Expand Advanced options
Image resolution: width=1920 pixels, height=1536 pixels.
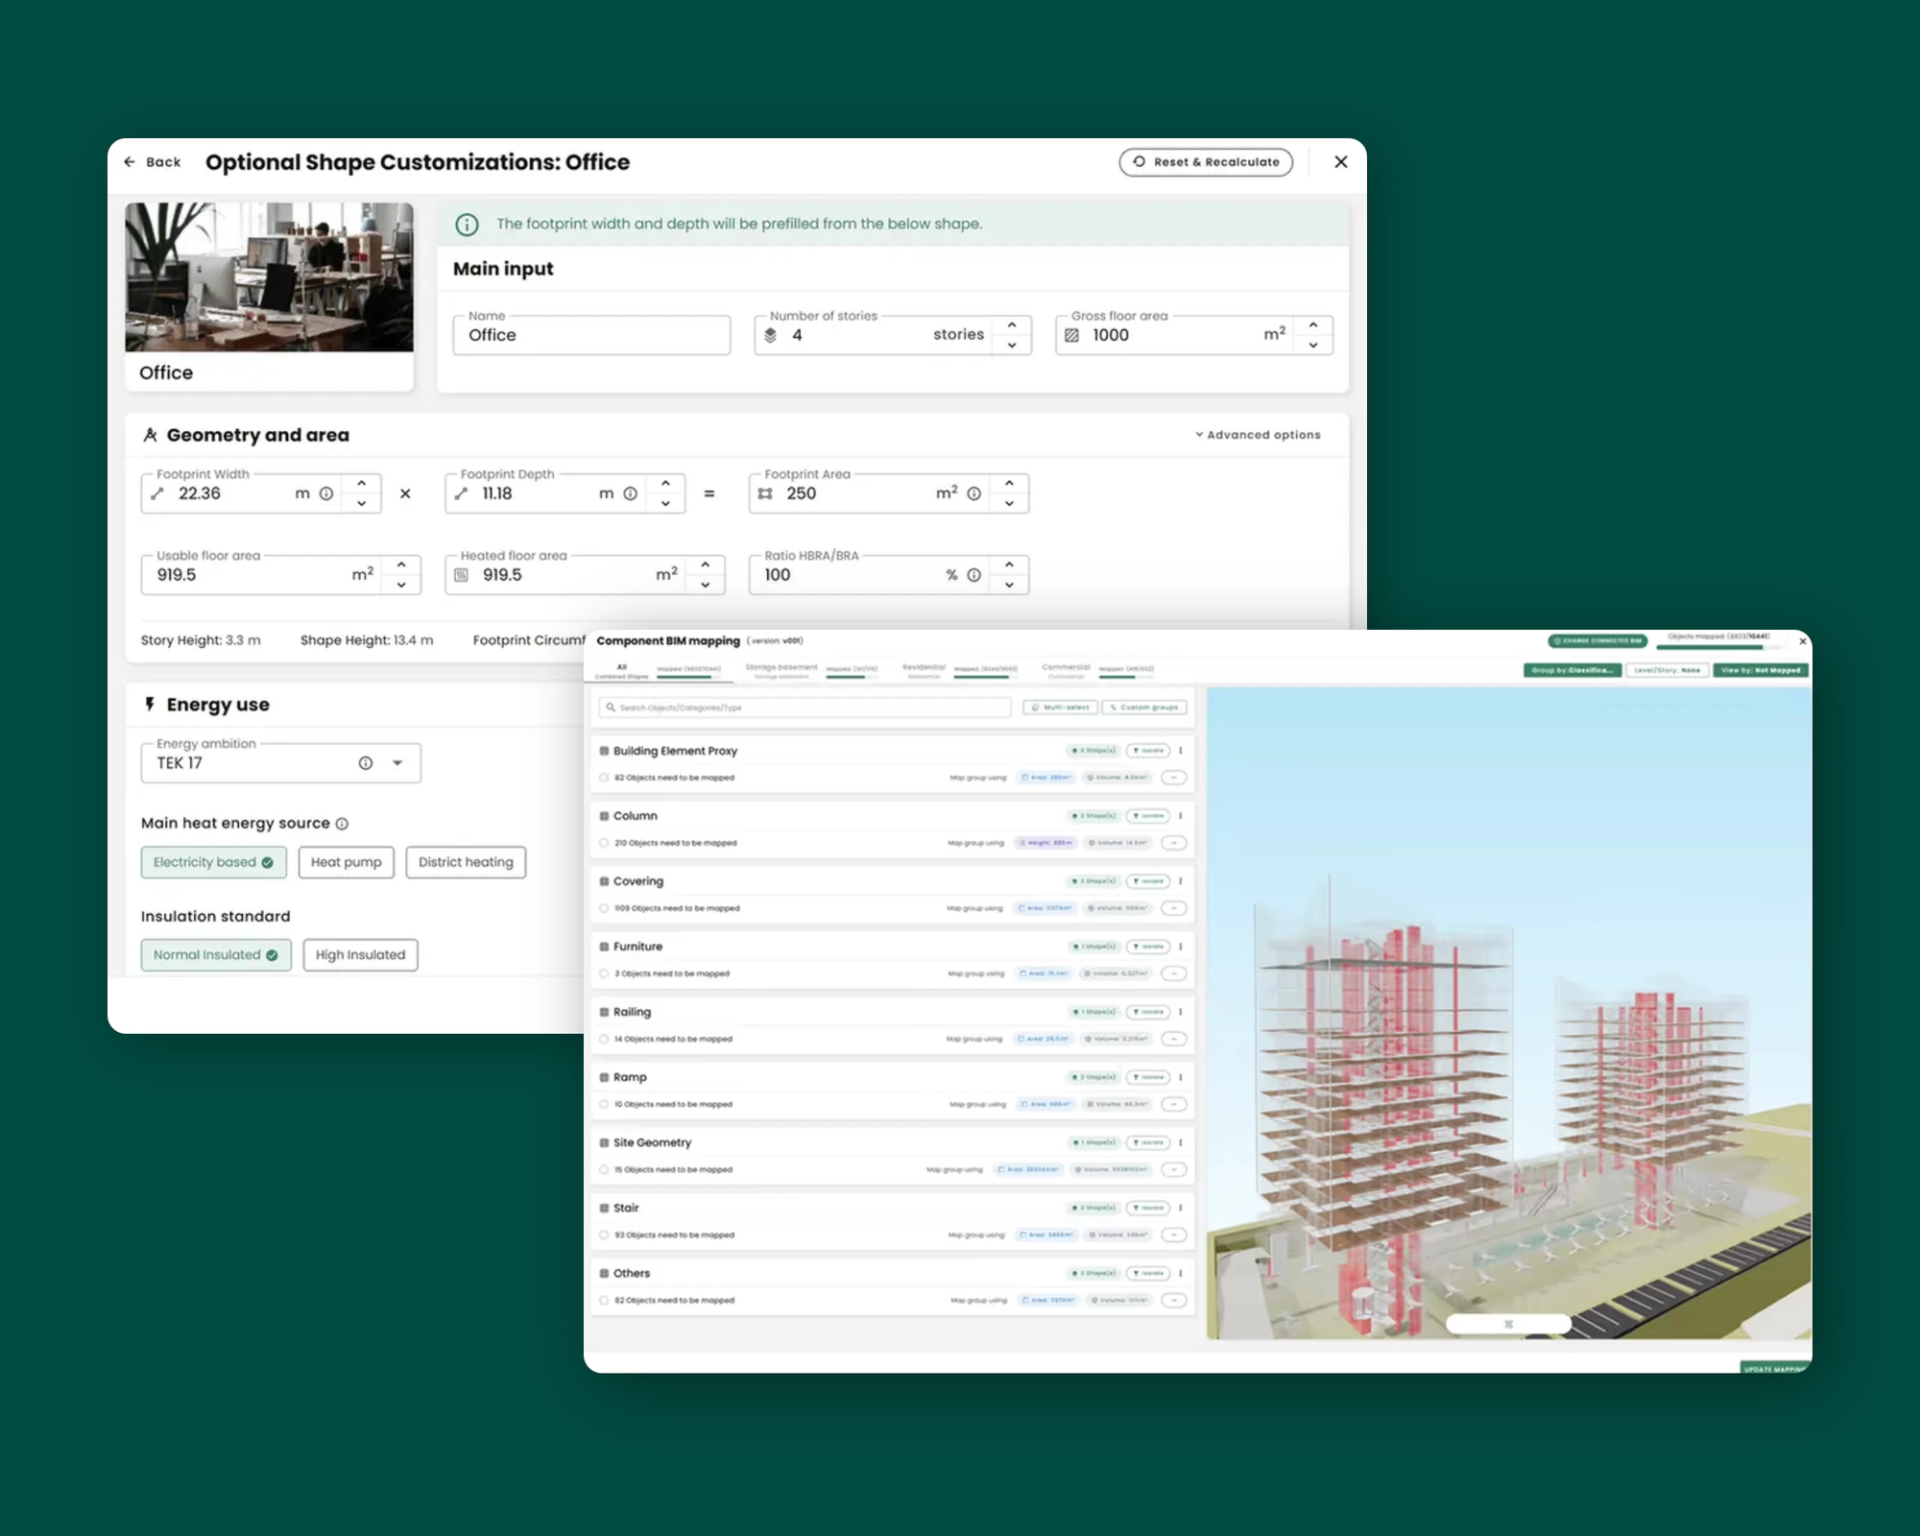pos(1258,435)
